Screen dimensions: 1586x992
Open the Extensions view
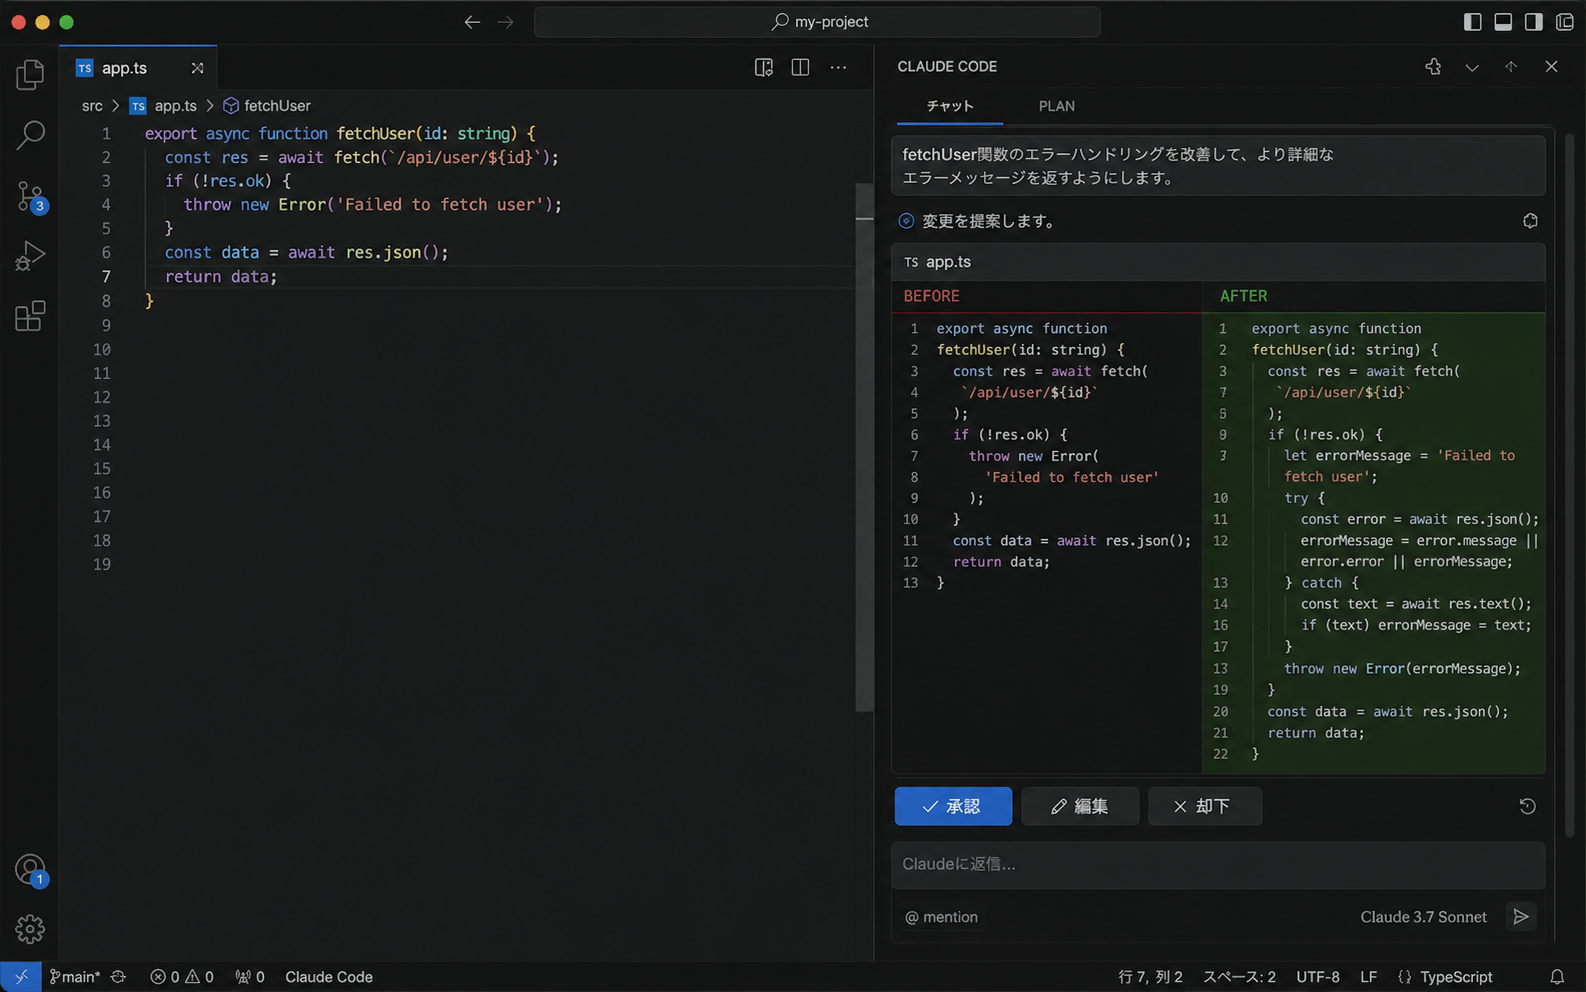pos(30,316)
